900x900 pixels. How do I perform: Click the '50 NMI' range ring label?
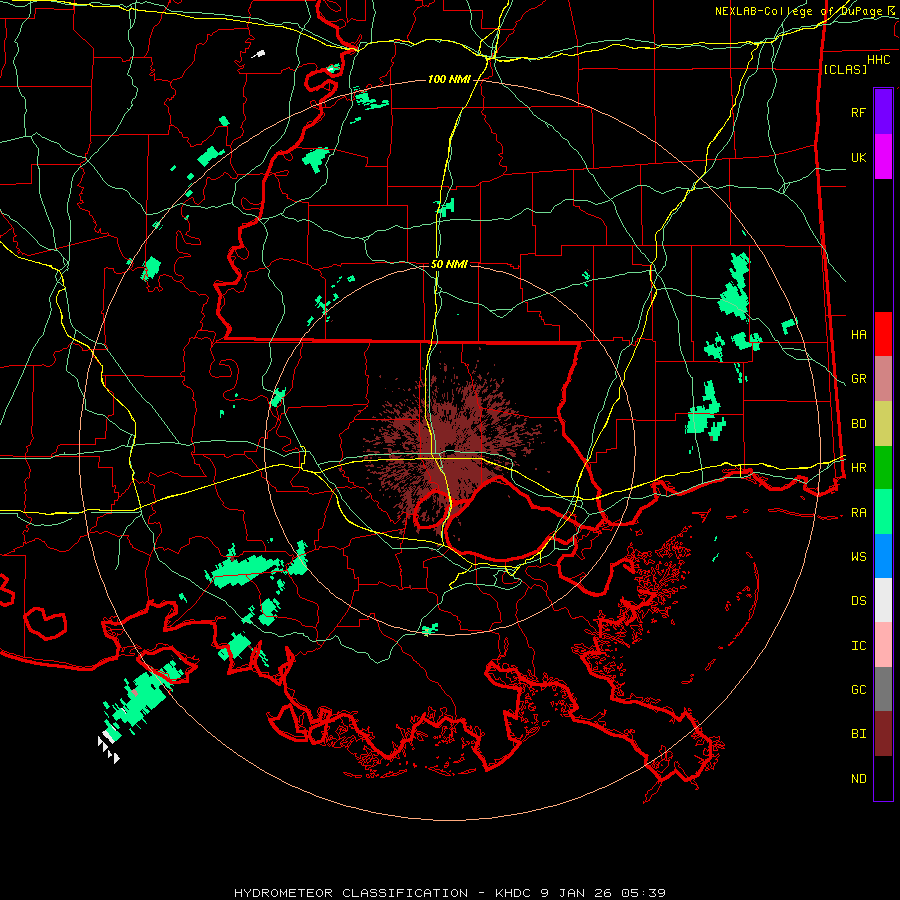pos(449,264)
